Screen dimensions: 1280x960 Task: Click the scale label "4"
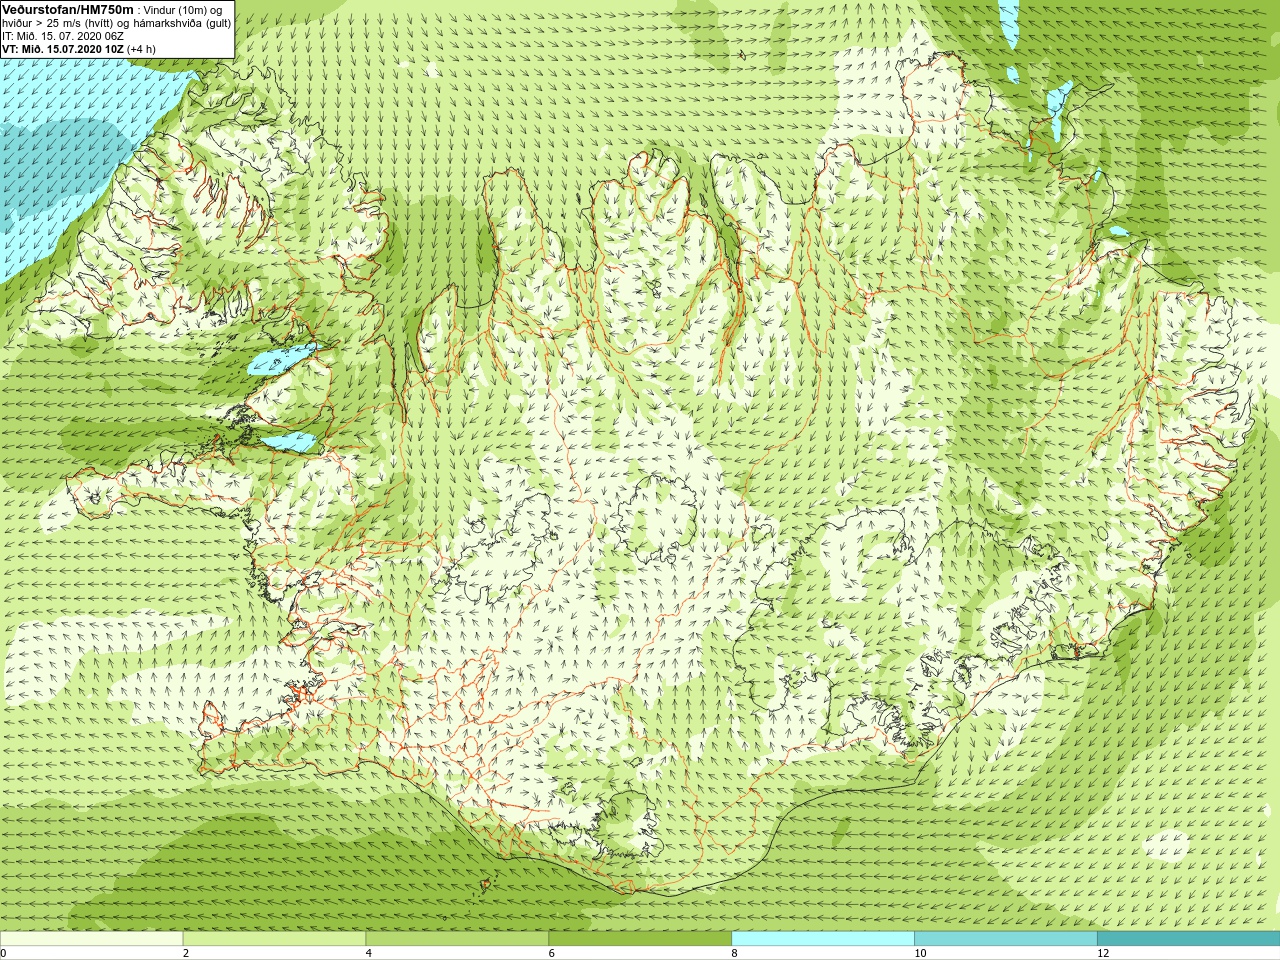pyautogui.click(x=369, y=953)
